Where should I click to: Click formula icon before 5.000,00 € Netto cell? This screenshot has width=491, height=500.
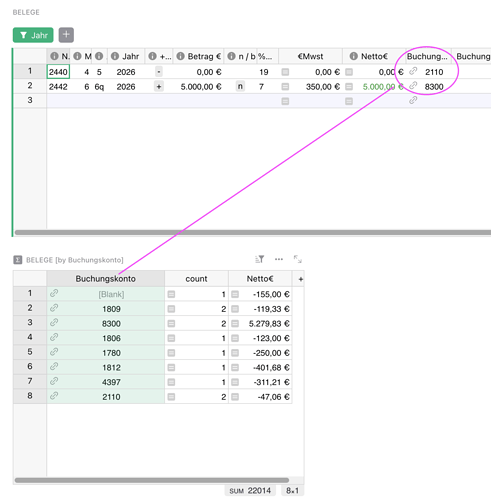coord(349,87)
